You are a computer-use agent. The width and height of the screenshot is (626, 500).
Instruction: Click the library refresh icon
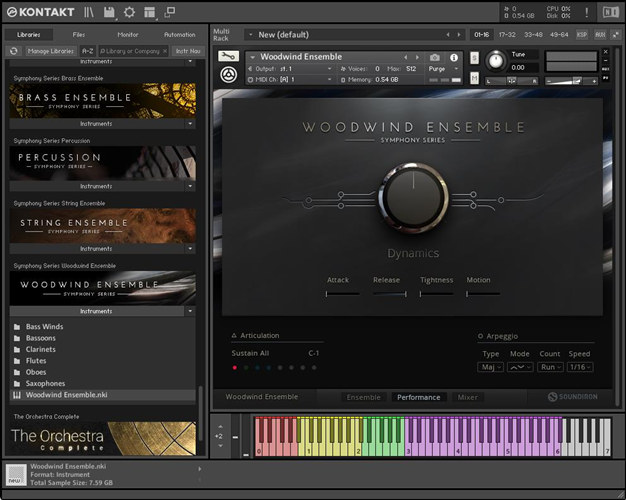(14, 50)
